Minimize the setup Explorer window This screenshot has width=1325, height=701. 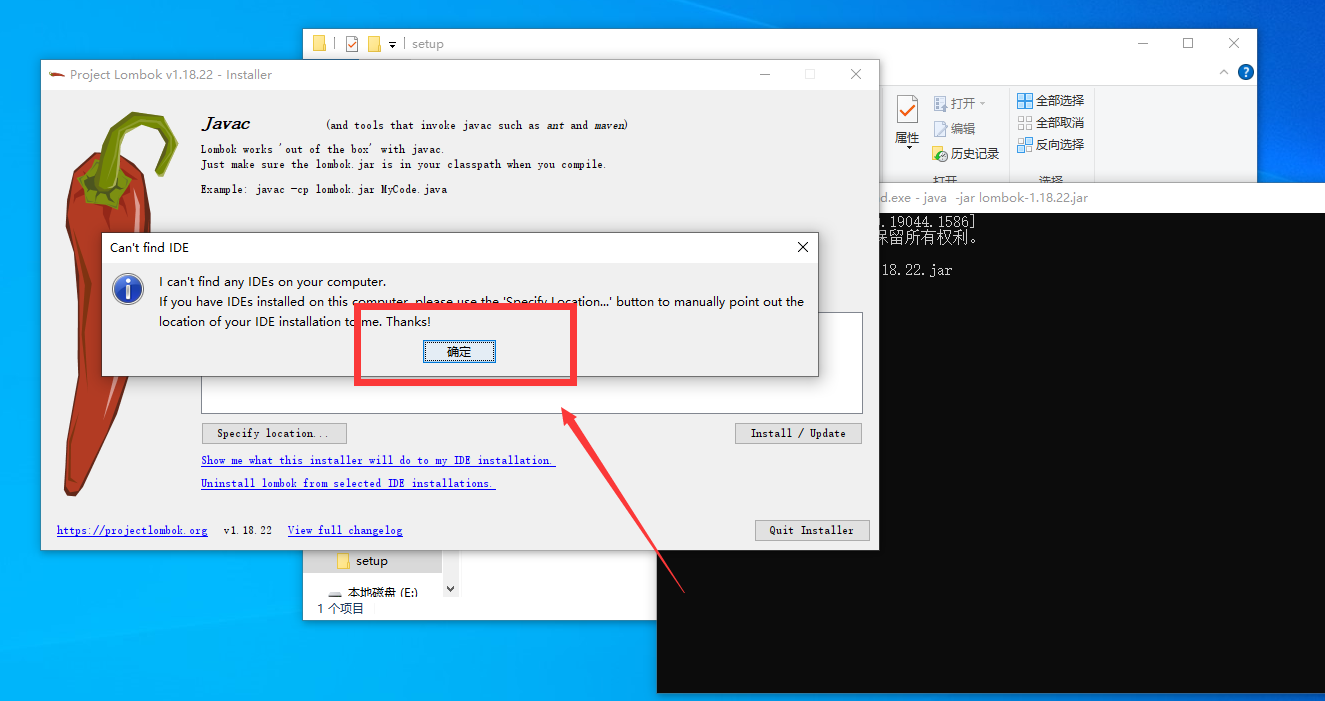click(1142, 43)
